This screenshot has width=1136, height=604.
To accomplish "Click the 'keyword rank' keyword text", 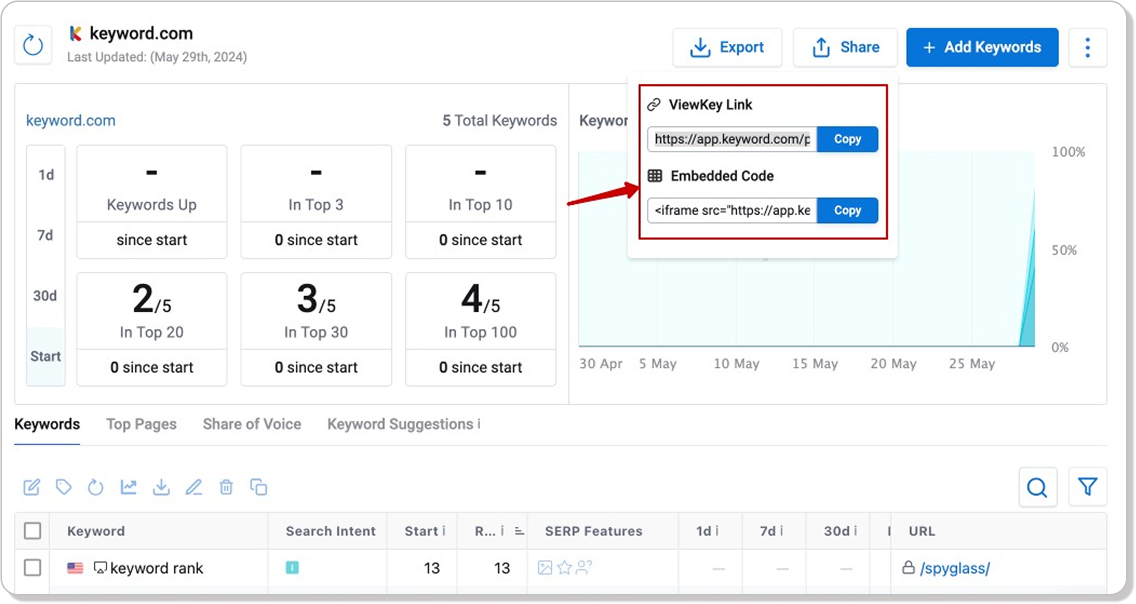I will click(156, 569).
